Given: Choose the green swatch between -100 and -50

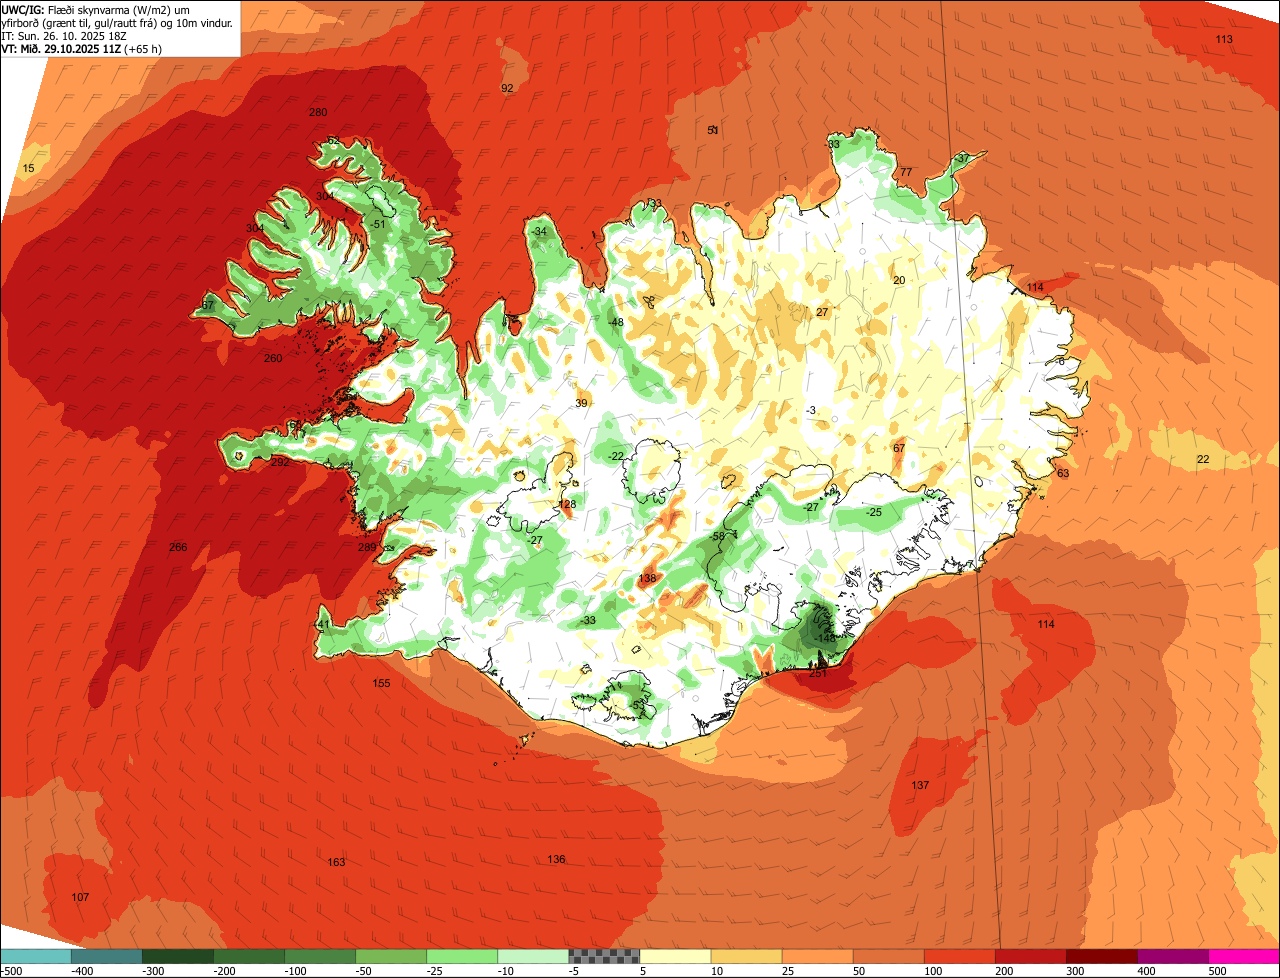Looking at the screenshot, I should coord(319,956).
